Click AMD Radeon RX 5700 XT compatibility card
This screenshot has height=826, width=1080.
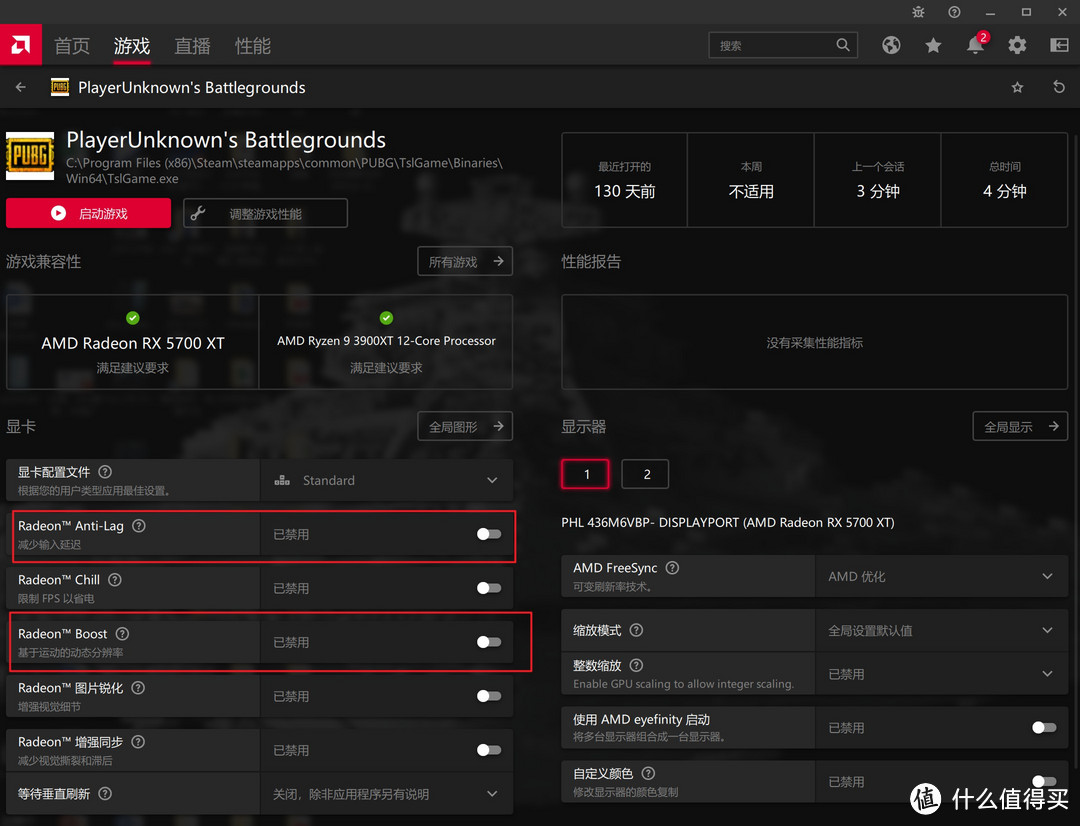tap(133, 342)
